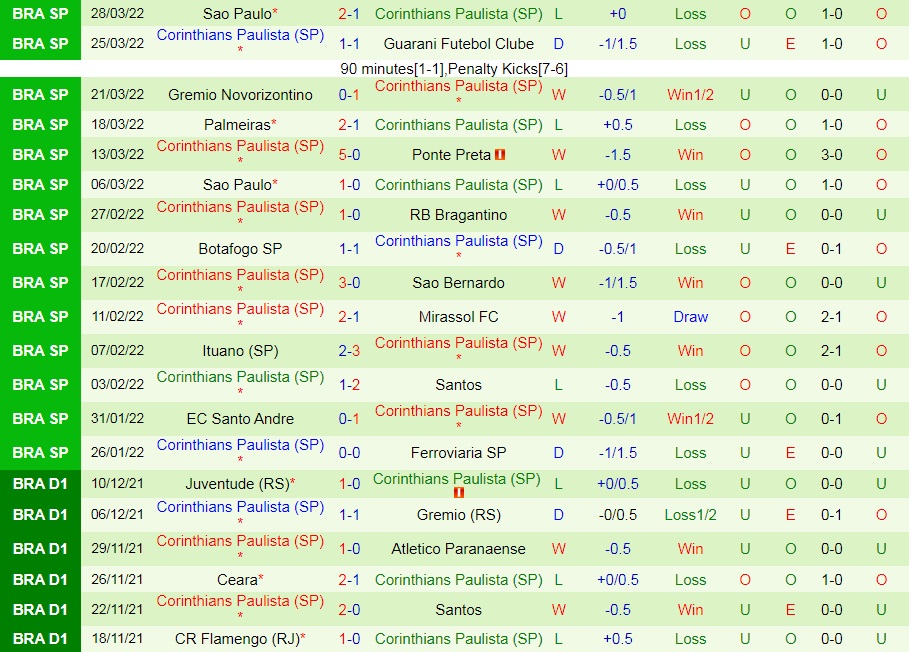Open Ituano (SP) team link
Screen dimensions: 909x652
point(240,351)
